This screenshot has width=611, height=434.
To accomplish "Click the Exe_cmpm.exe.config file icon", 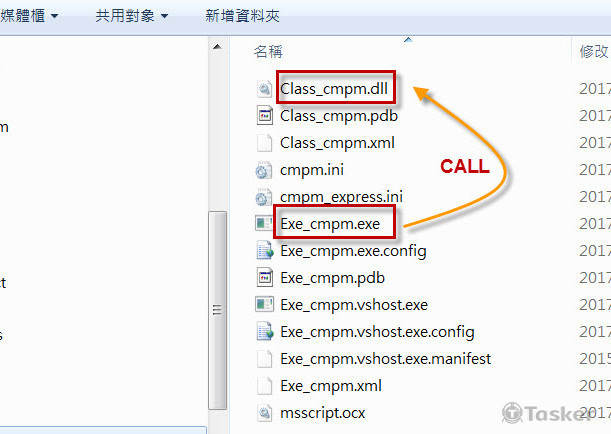I will click(264, 250).
